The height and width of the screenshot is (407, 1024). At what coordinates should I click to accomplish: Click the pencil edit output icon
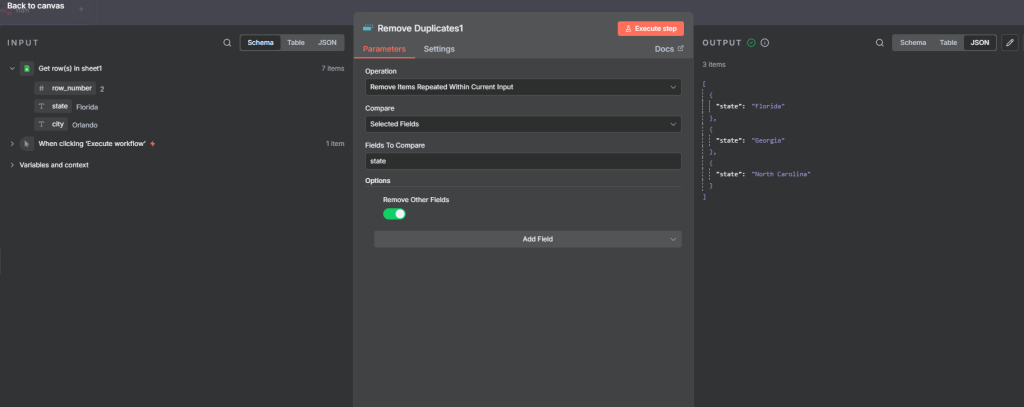pos(1010,43)
